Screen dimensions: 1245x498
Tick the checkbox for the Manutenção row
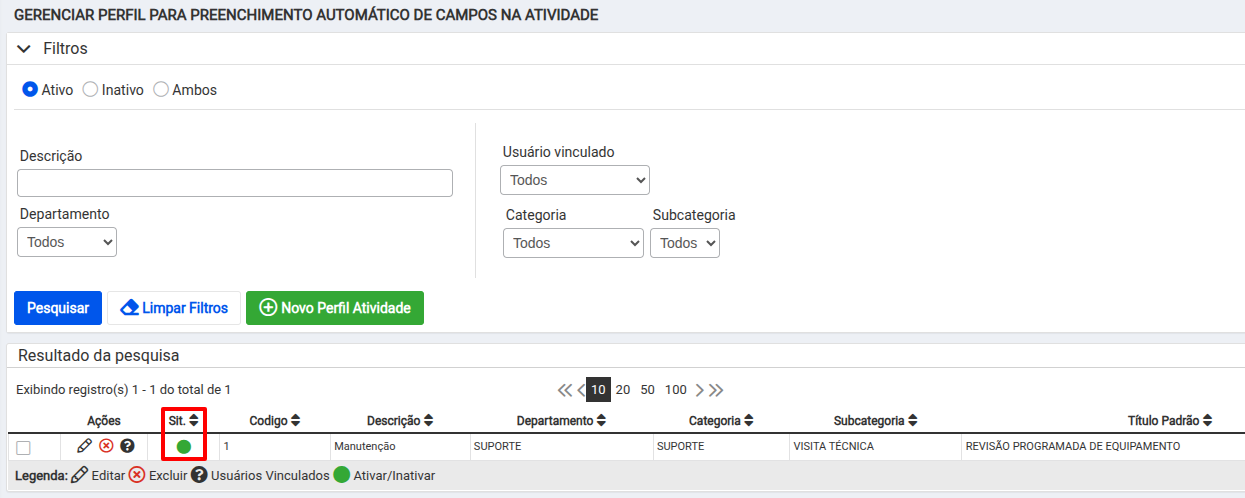click(24, 447)
